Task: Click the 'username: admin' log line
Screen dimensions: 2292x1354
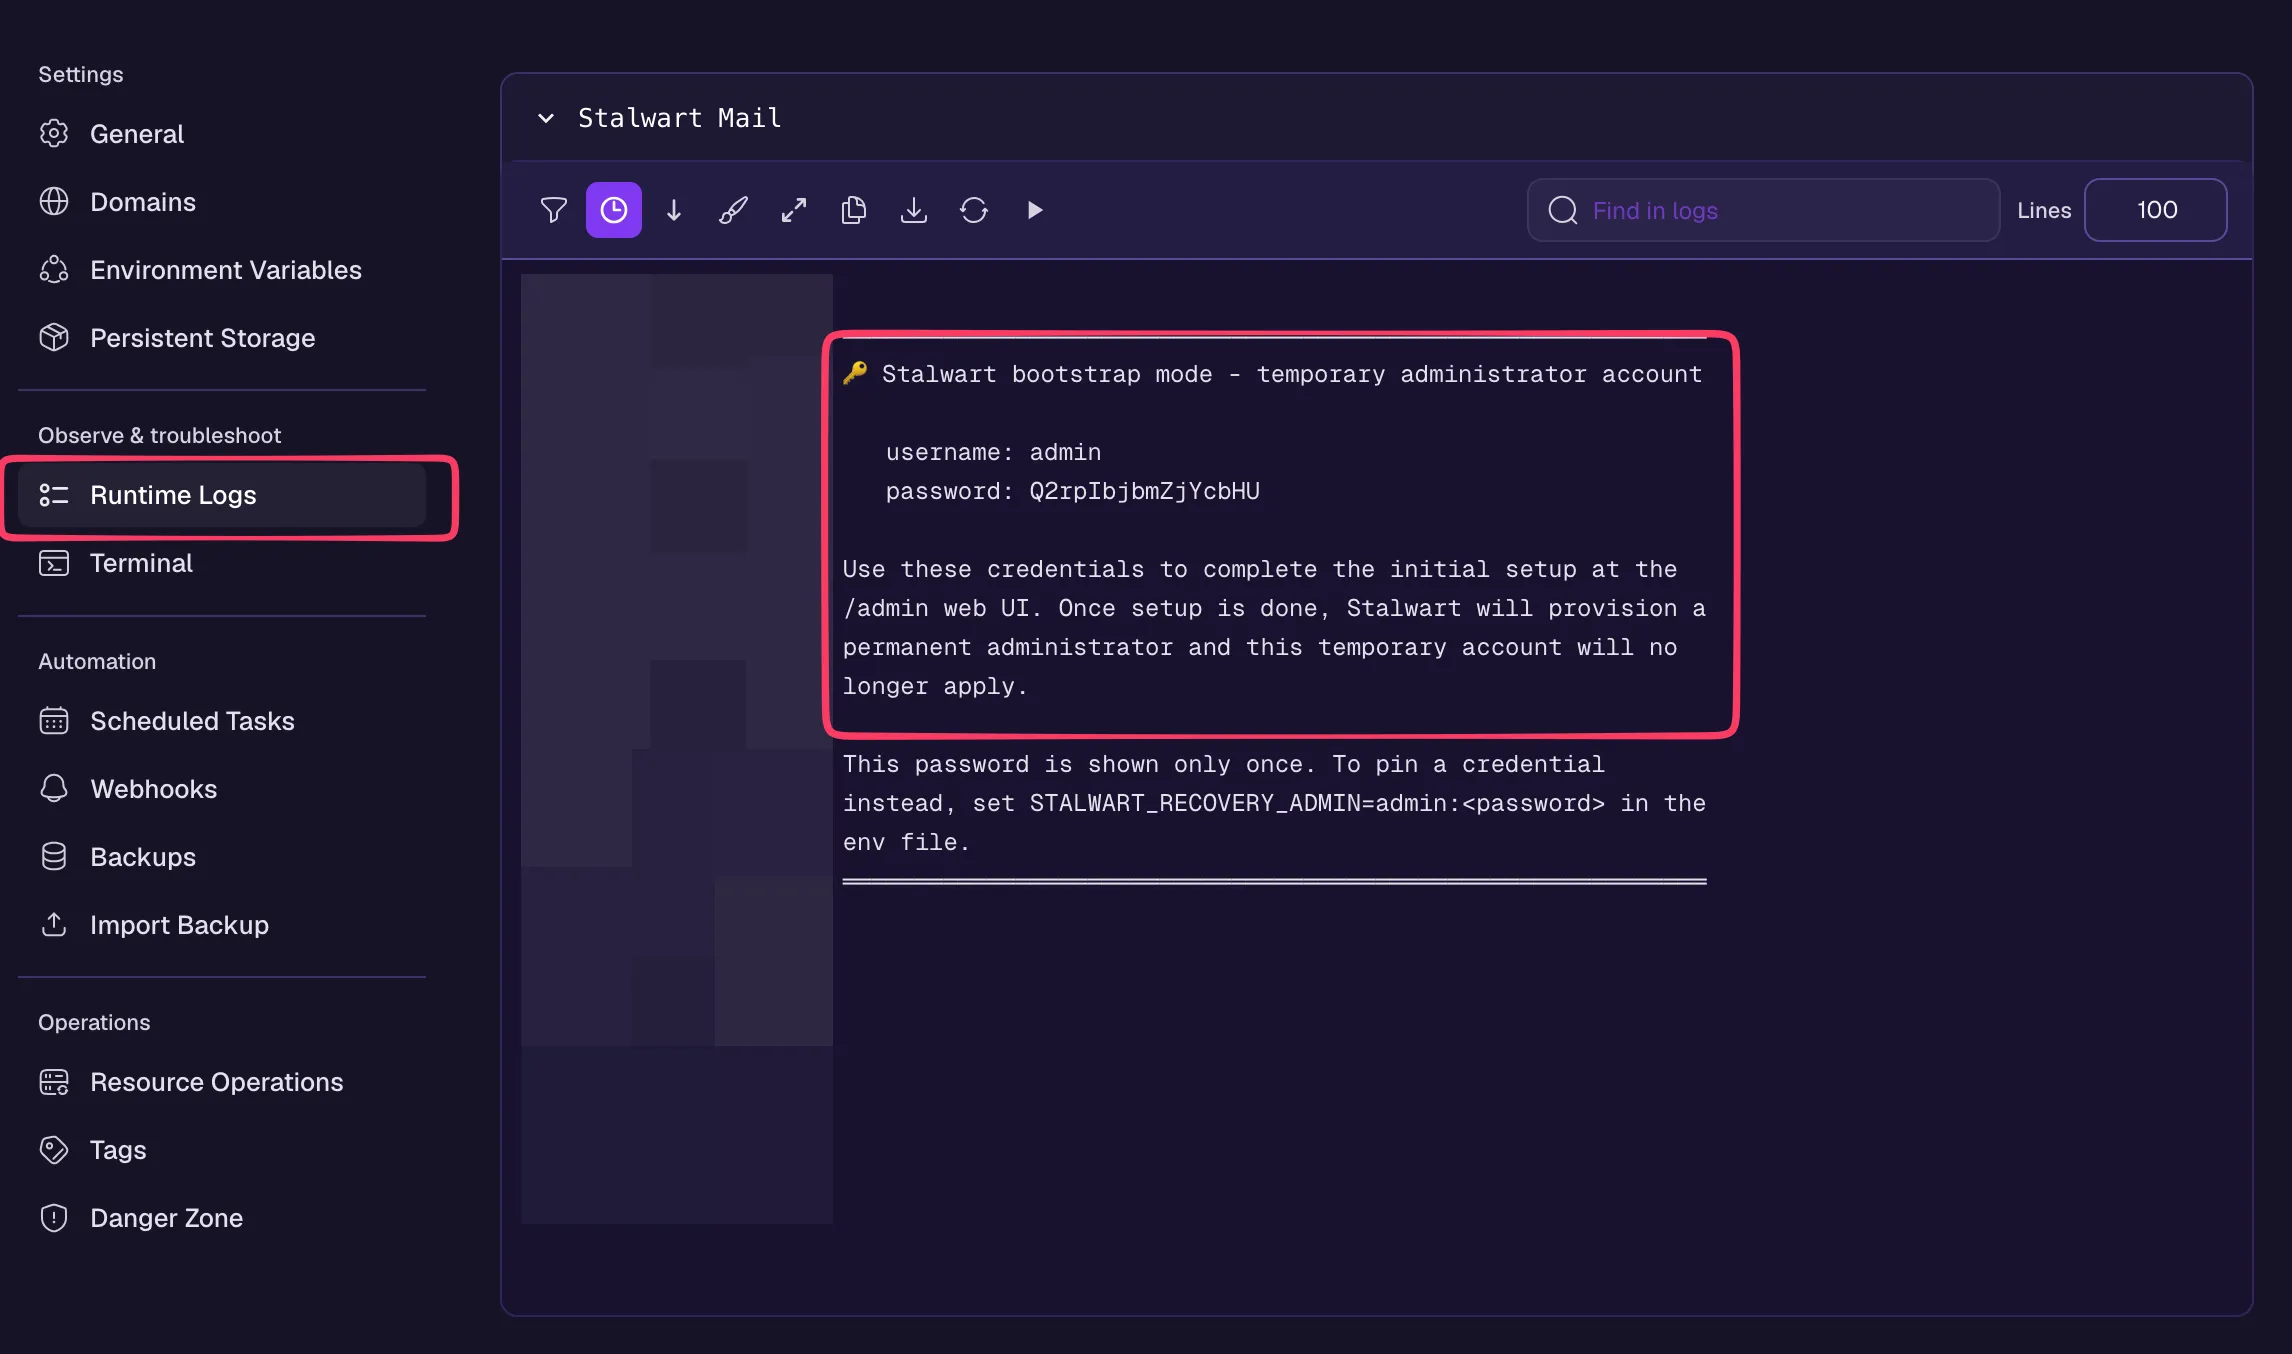Action: click(993, 452)
